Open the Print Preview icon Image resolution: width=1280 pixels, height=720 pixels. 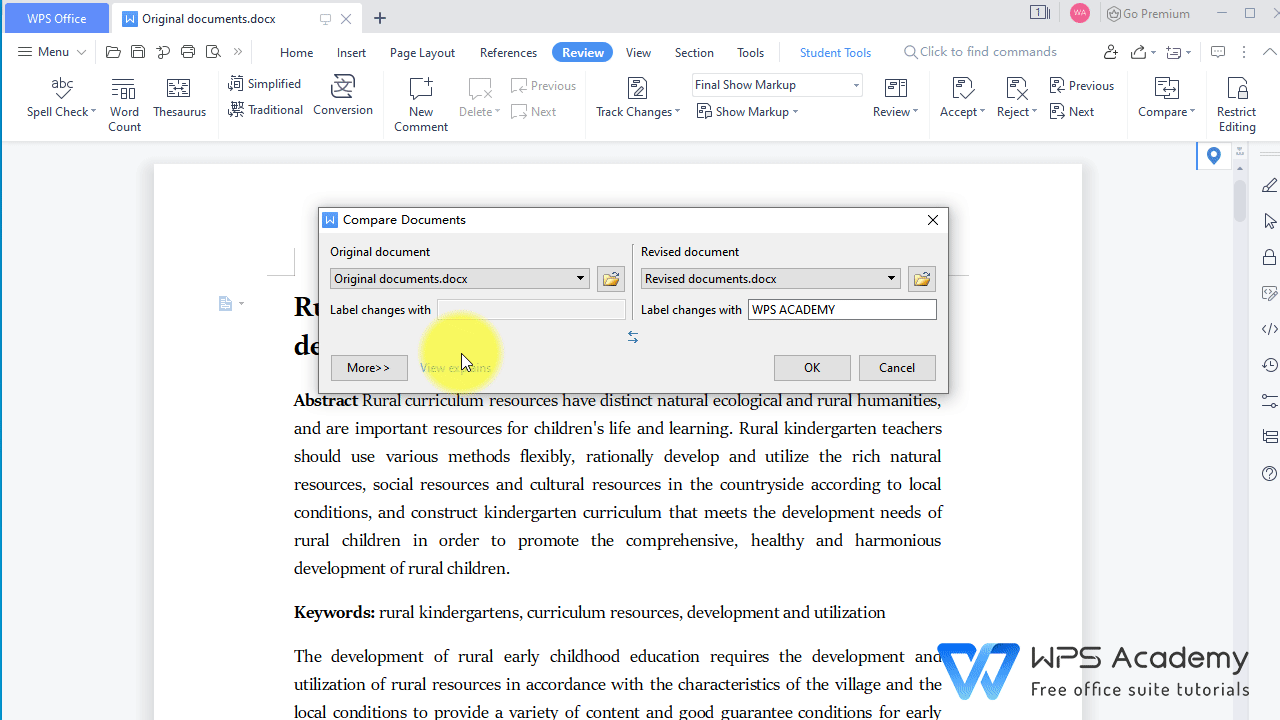(x=212, y=51)
